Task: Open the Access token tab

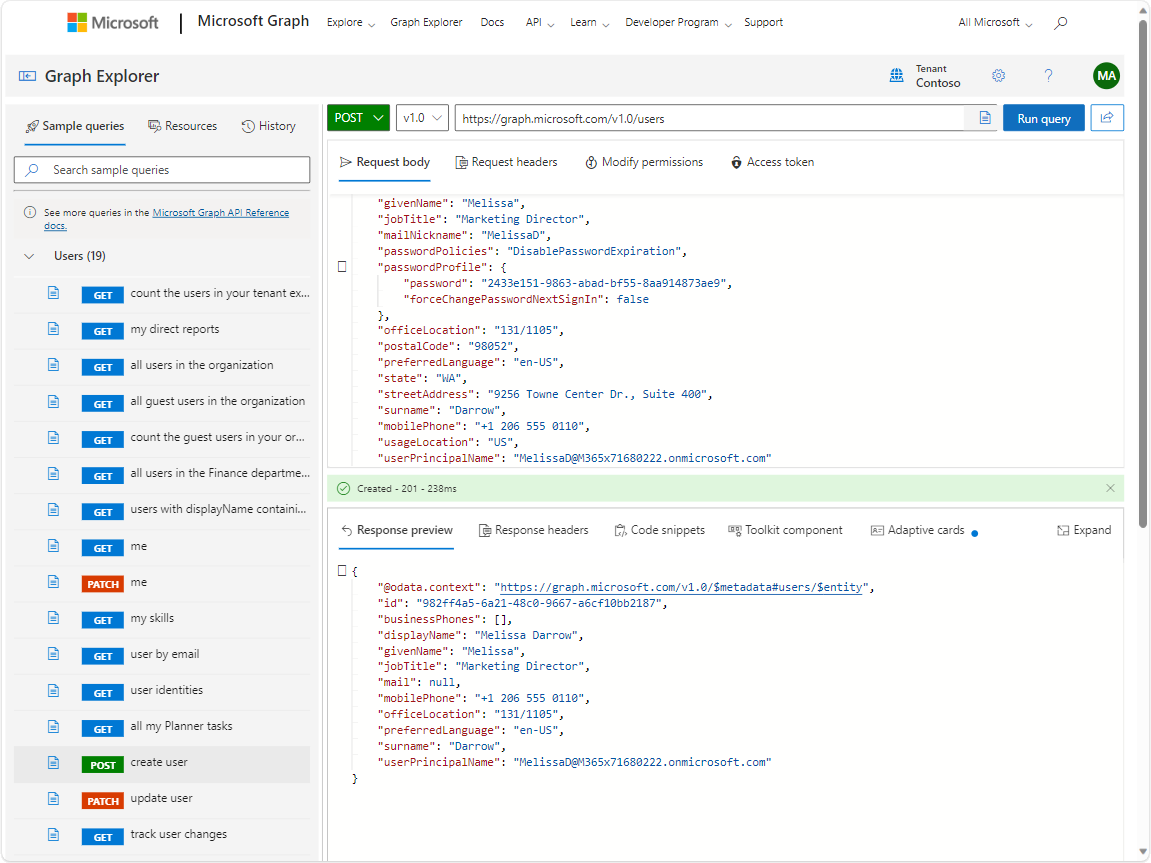Action: pos(772,162)
